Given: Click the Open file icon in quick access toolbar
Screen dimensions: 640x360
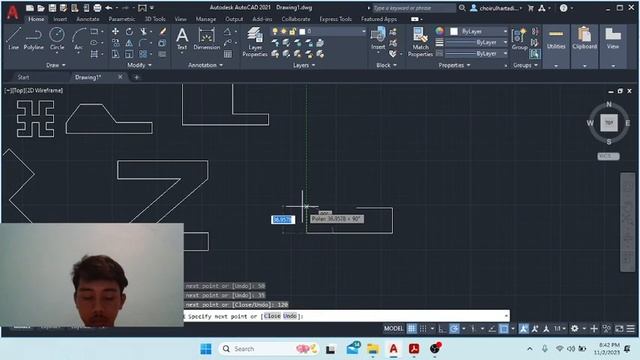Looking at the screenshot, I should (x=41, y=8).
